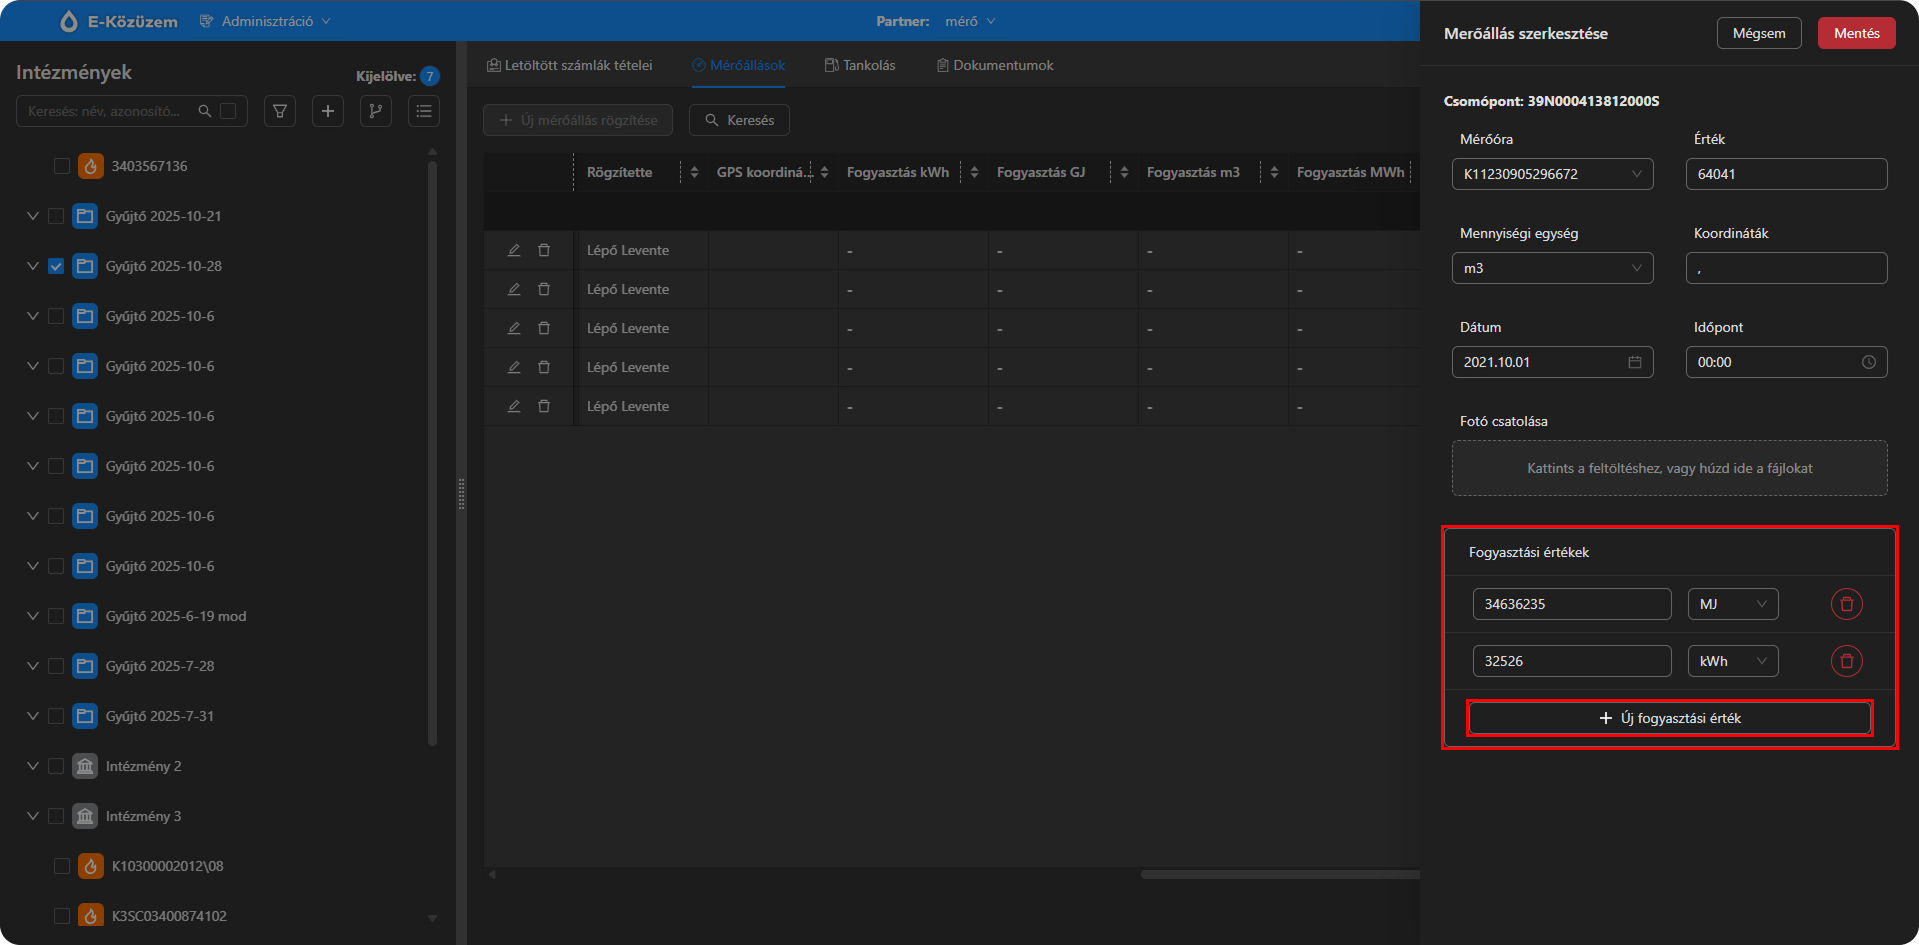
Task: Click the Mentés save button
Action: click(1856, 33)
